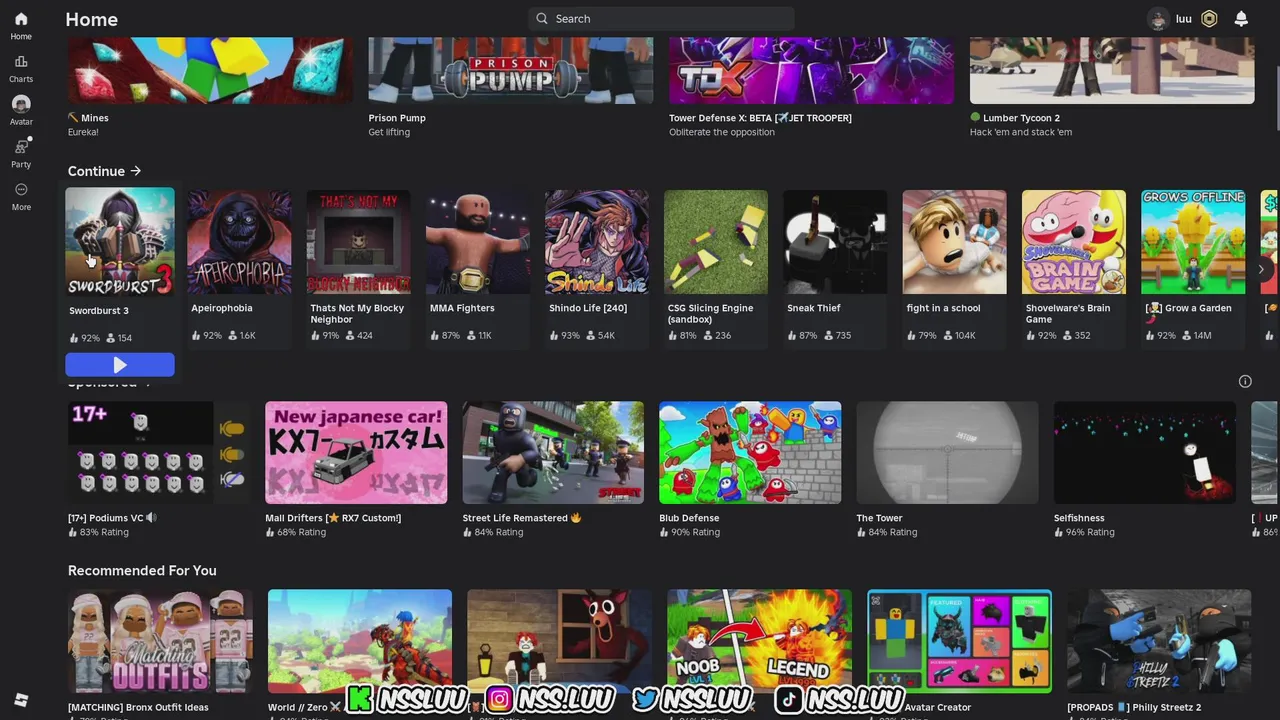The width and height of the screenshot is (1280, 720).
Task: Open the MMA Fighters thumbnail
Action: tap(477, 242)
